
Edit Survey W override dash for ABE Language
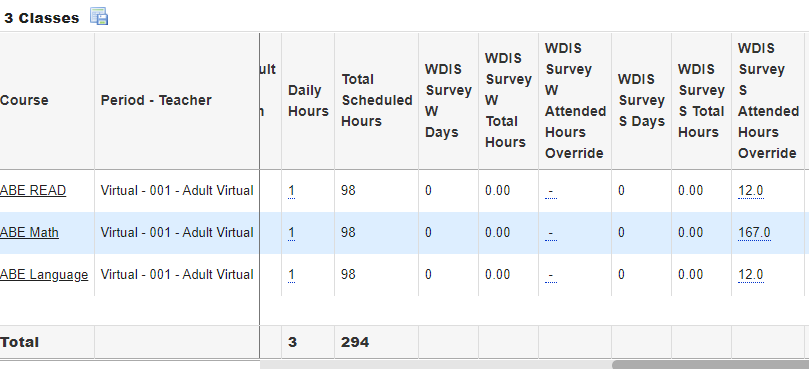[551, 276]
